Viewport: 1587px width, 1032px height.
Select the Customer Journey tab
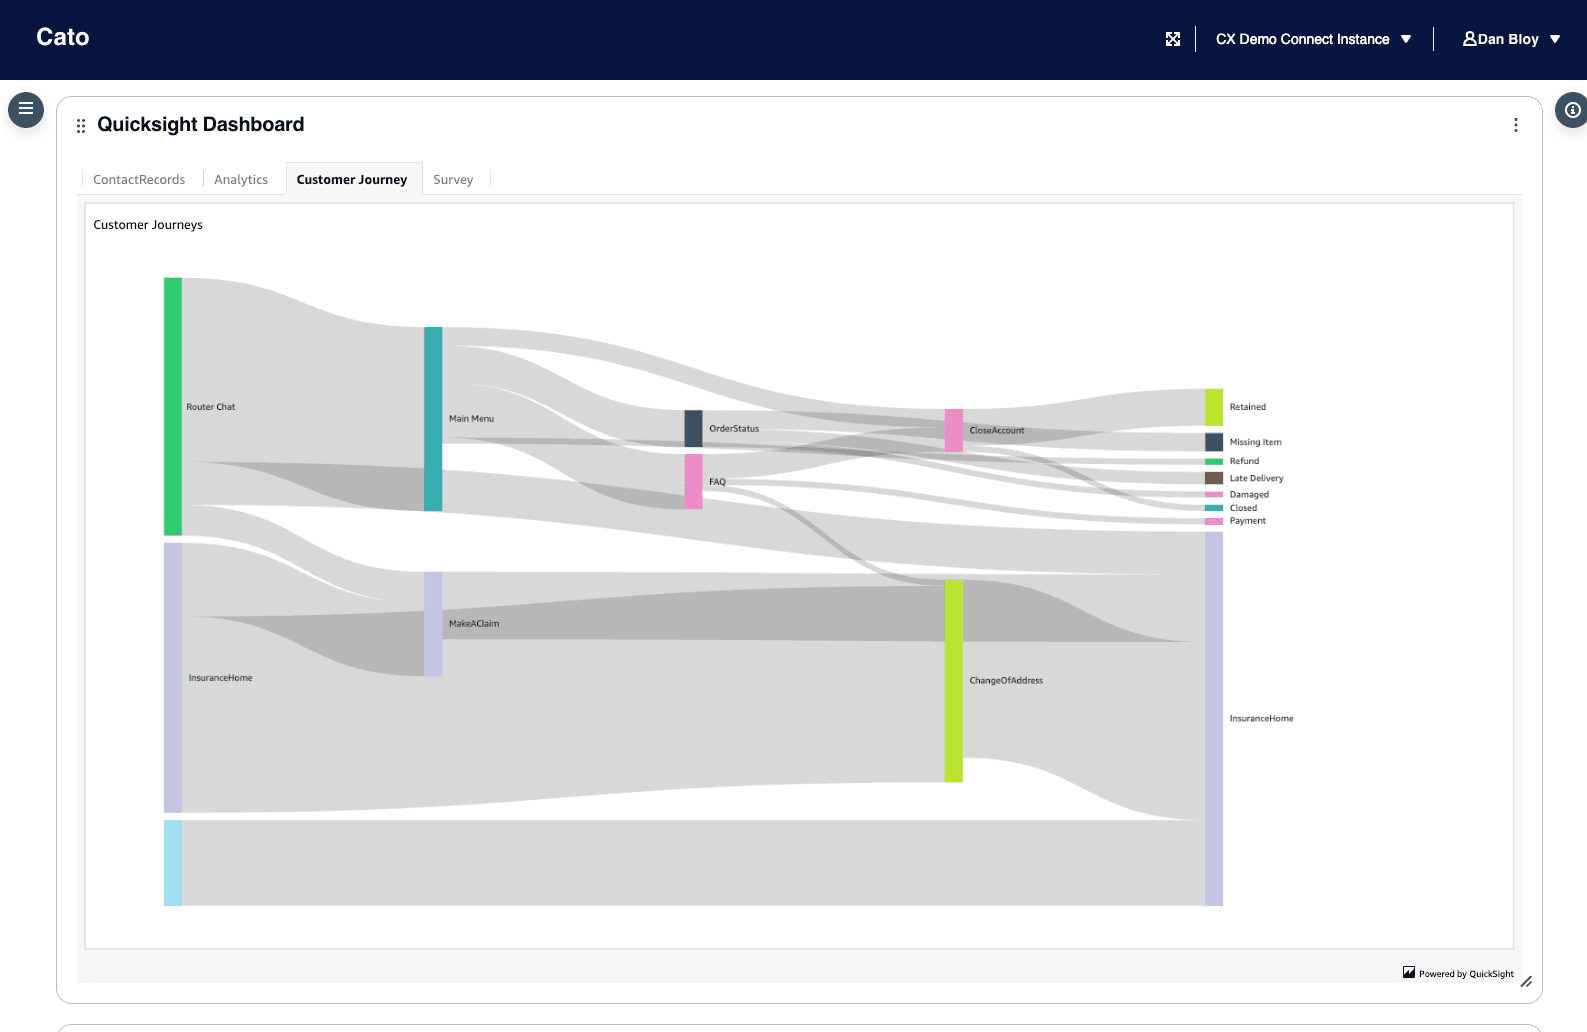point(352,180)
